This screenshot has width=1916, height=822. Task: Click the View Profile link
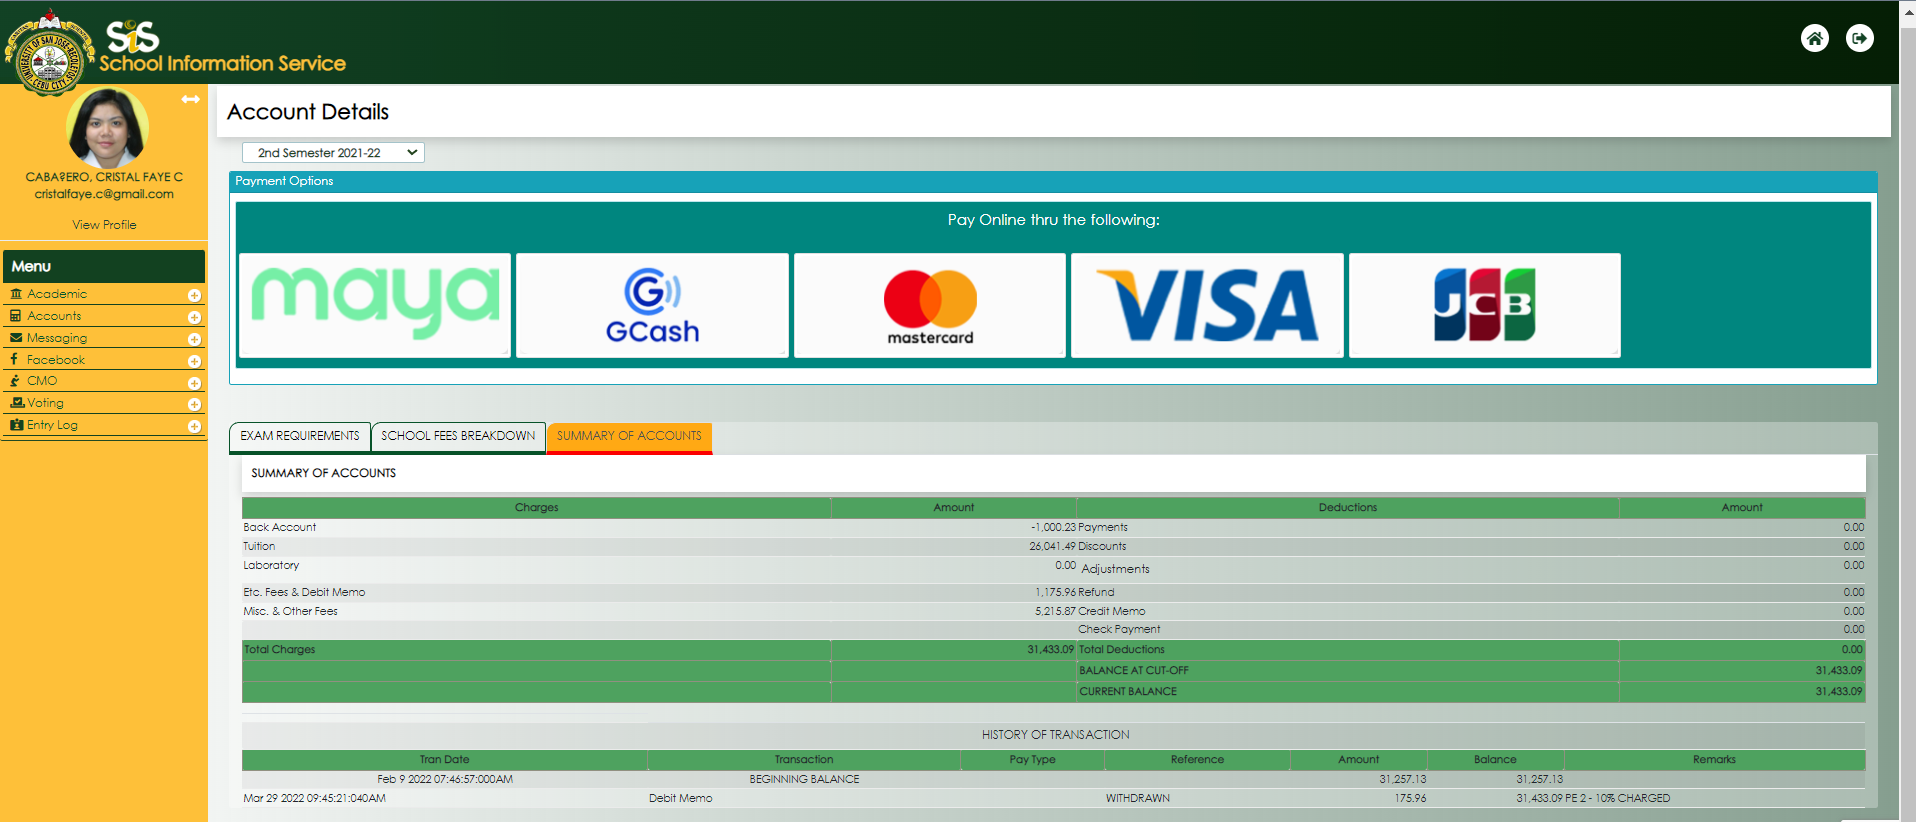104,225
